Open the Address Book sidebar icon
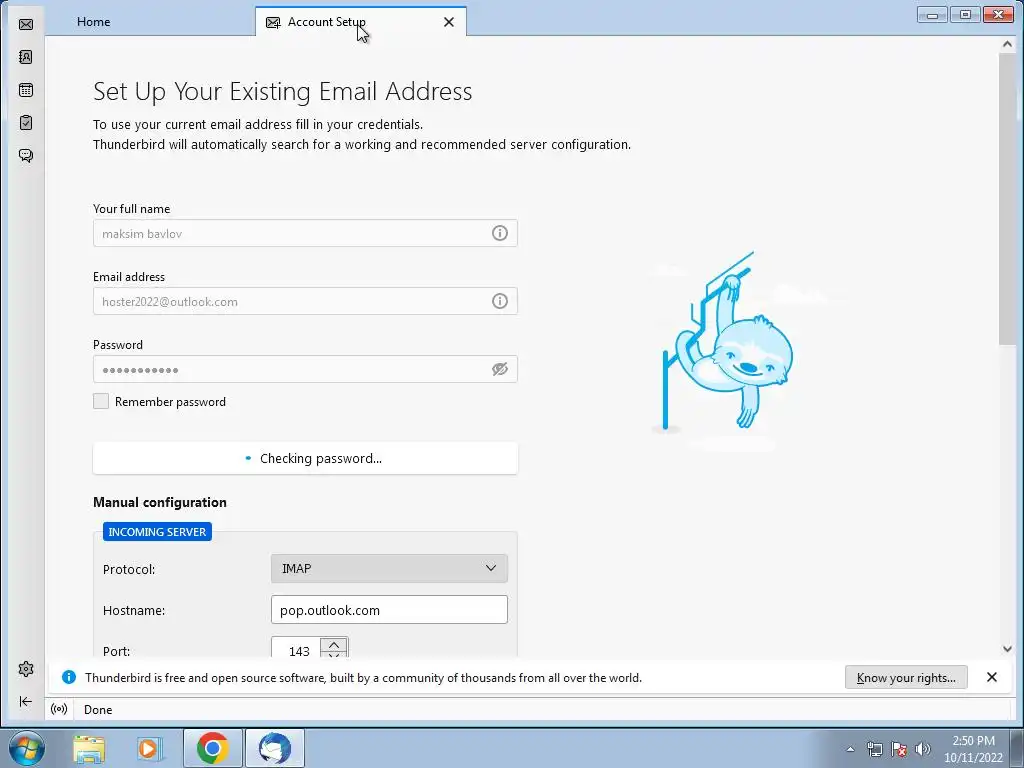The image size is (1024, 768). (26, 57)
